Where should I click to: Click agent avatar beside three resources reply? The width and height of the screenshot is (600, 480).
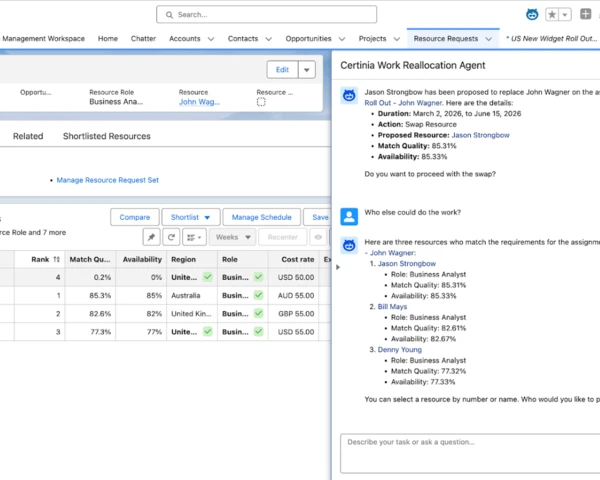tap(349, 245)
